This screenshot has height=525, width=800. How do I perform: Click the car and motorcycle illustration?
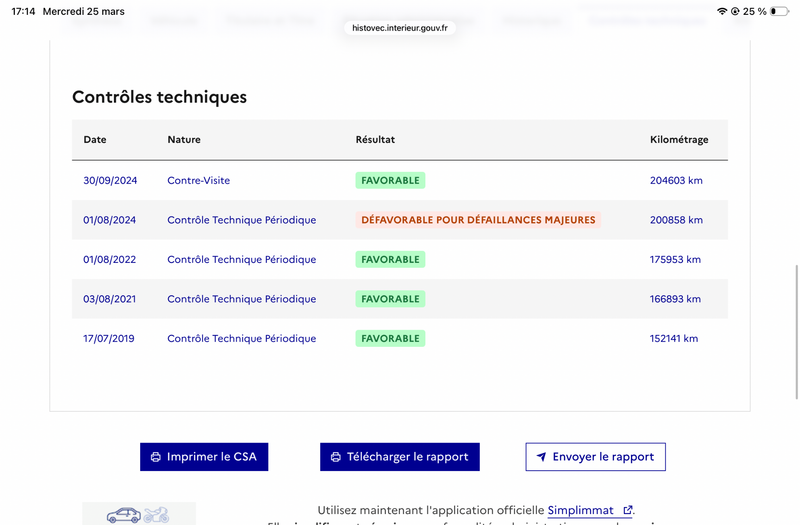[139, 514]
